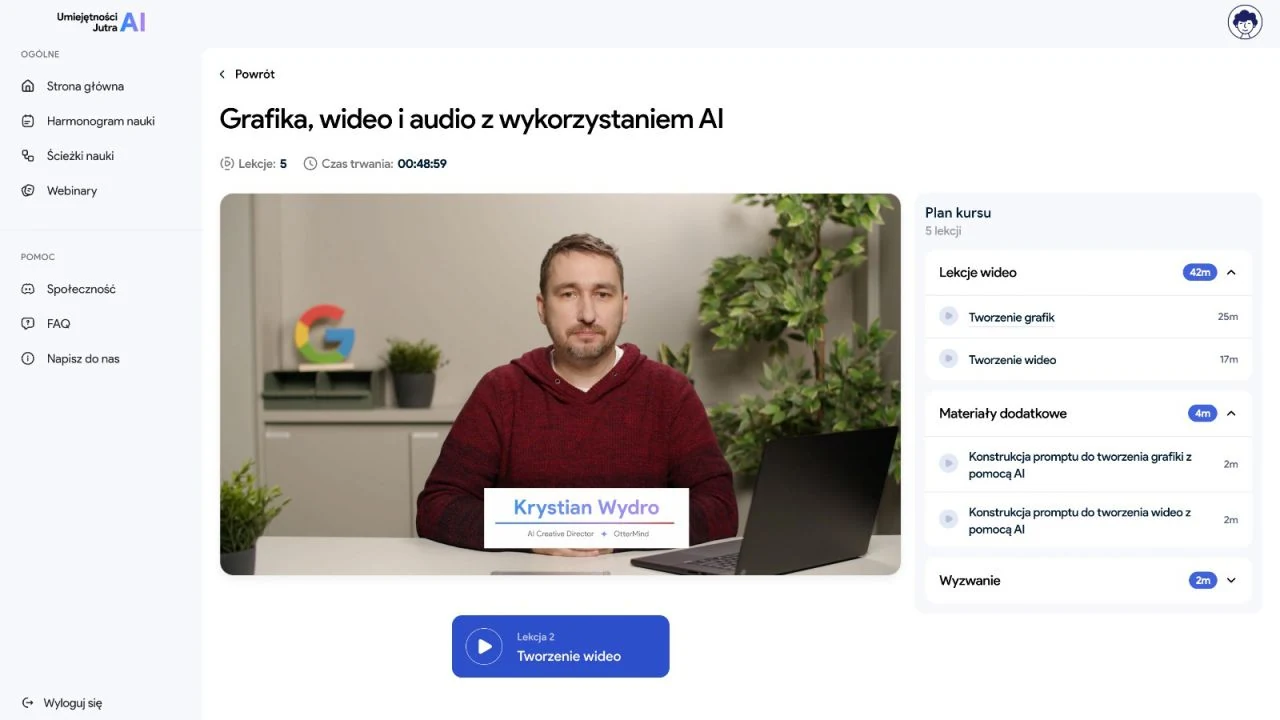Click the Lekcje: 5 counter text
This screenshot has height=720, width=1280.
coord(262,163)
